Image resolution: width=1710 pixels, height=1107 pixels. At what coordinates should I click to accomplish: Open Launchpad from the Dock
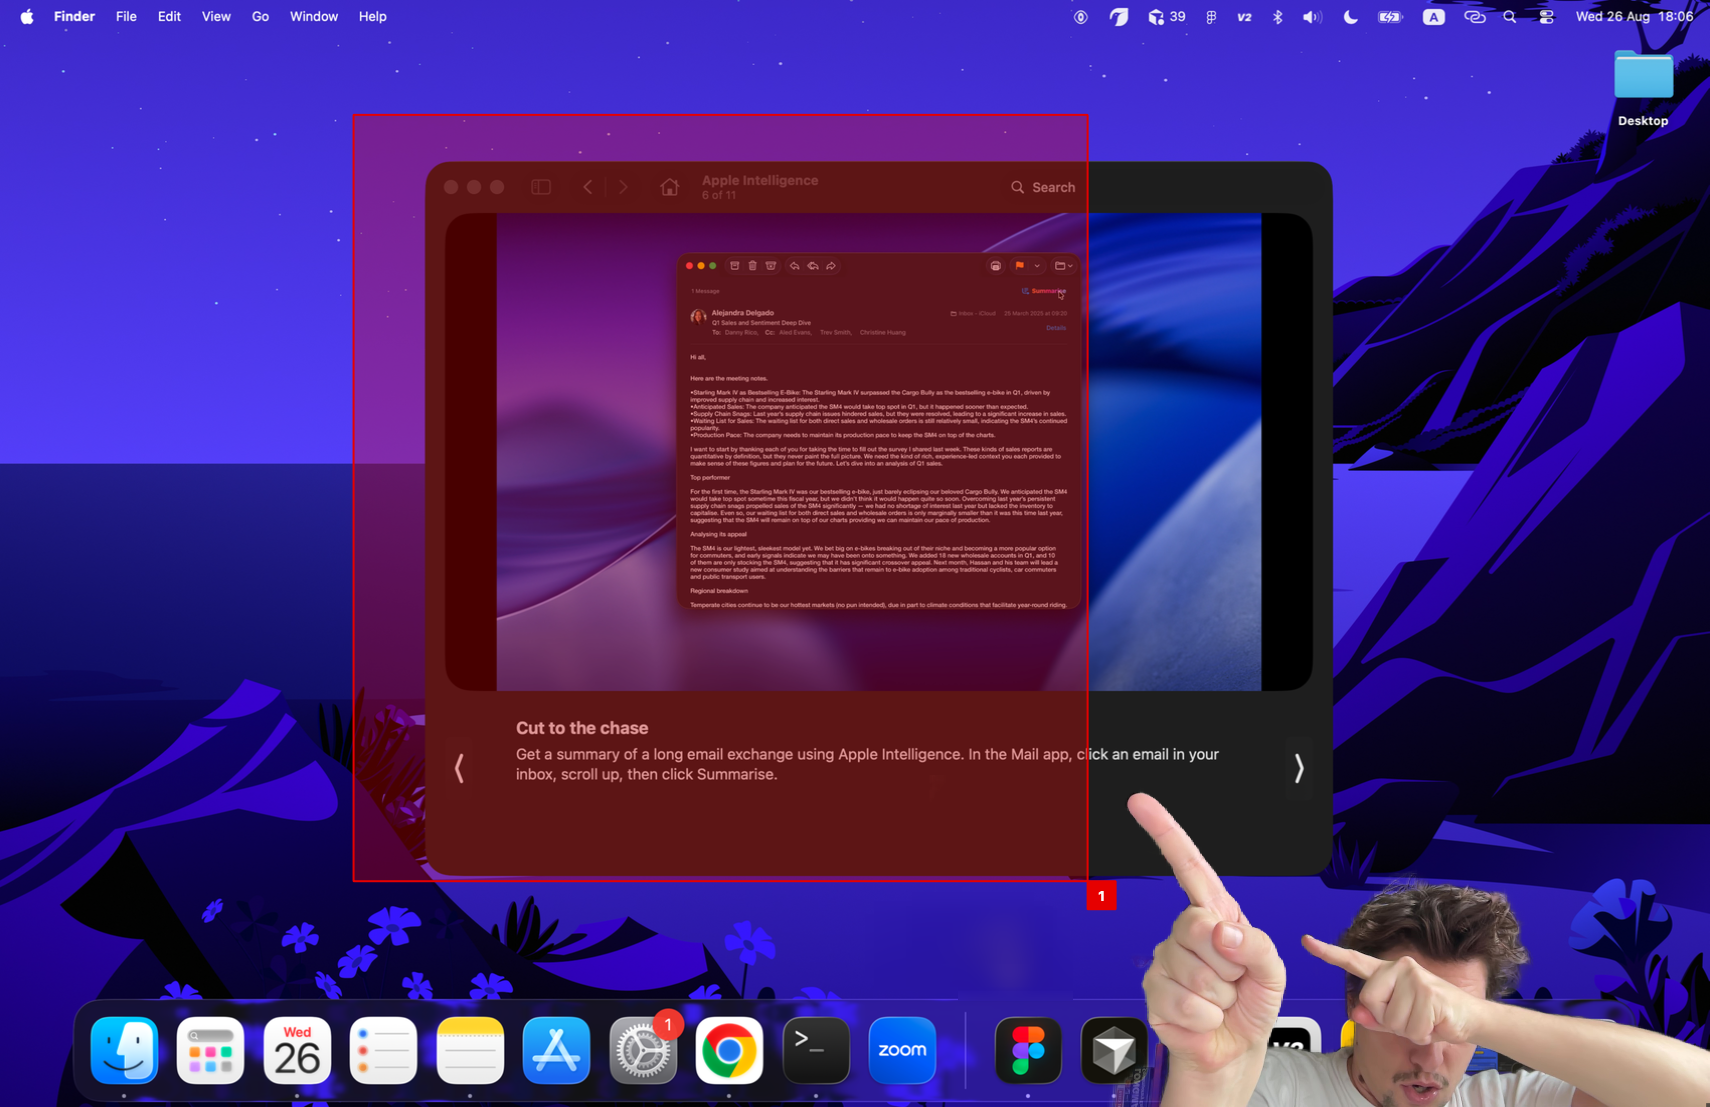[x=210, y=1050]
